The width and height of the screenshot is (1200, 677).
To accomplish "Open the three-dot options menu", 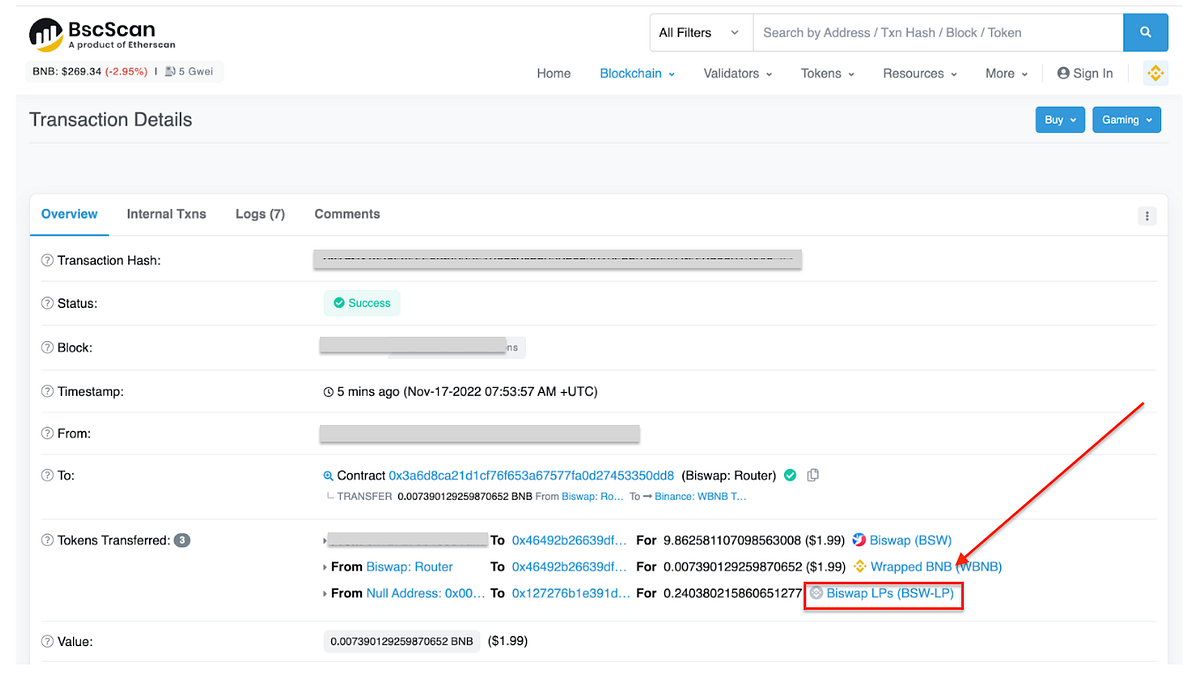I will coord(1147,216).
